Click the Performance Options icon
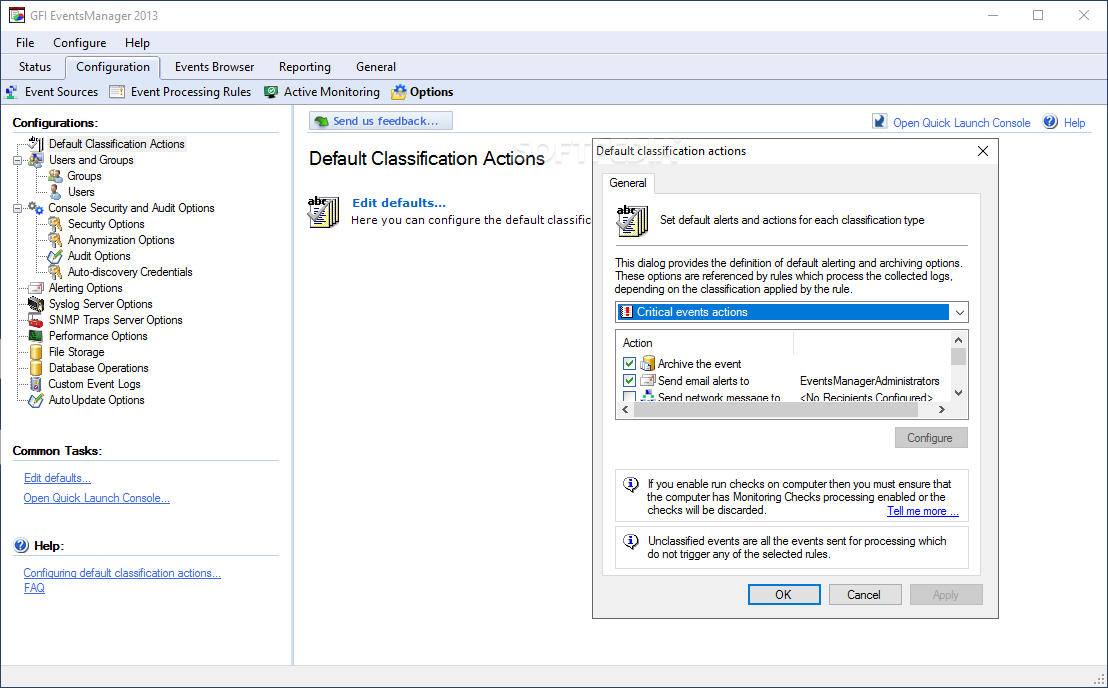 tap(36, 336)
